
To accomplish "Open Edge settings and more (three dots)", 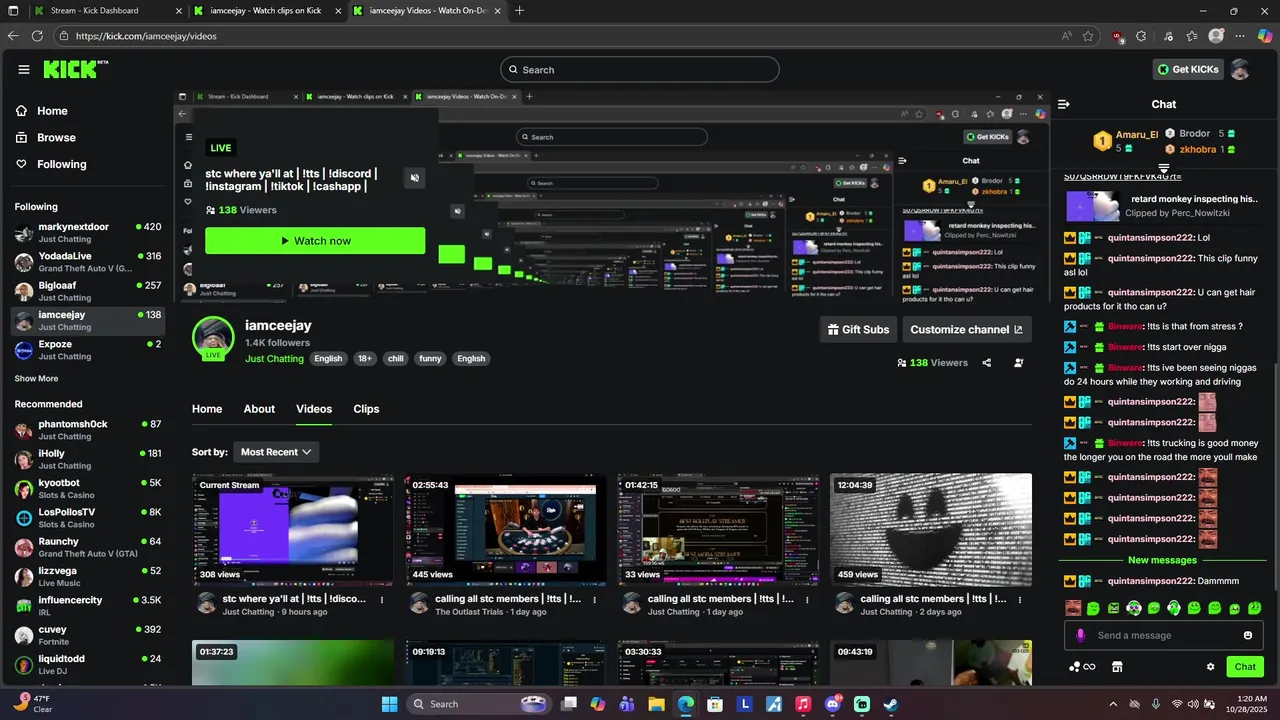I will tap(1240, 36).
